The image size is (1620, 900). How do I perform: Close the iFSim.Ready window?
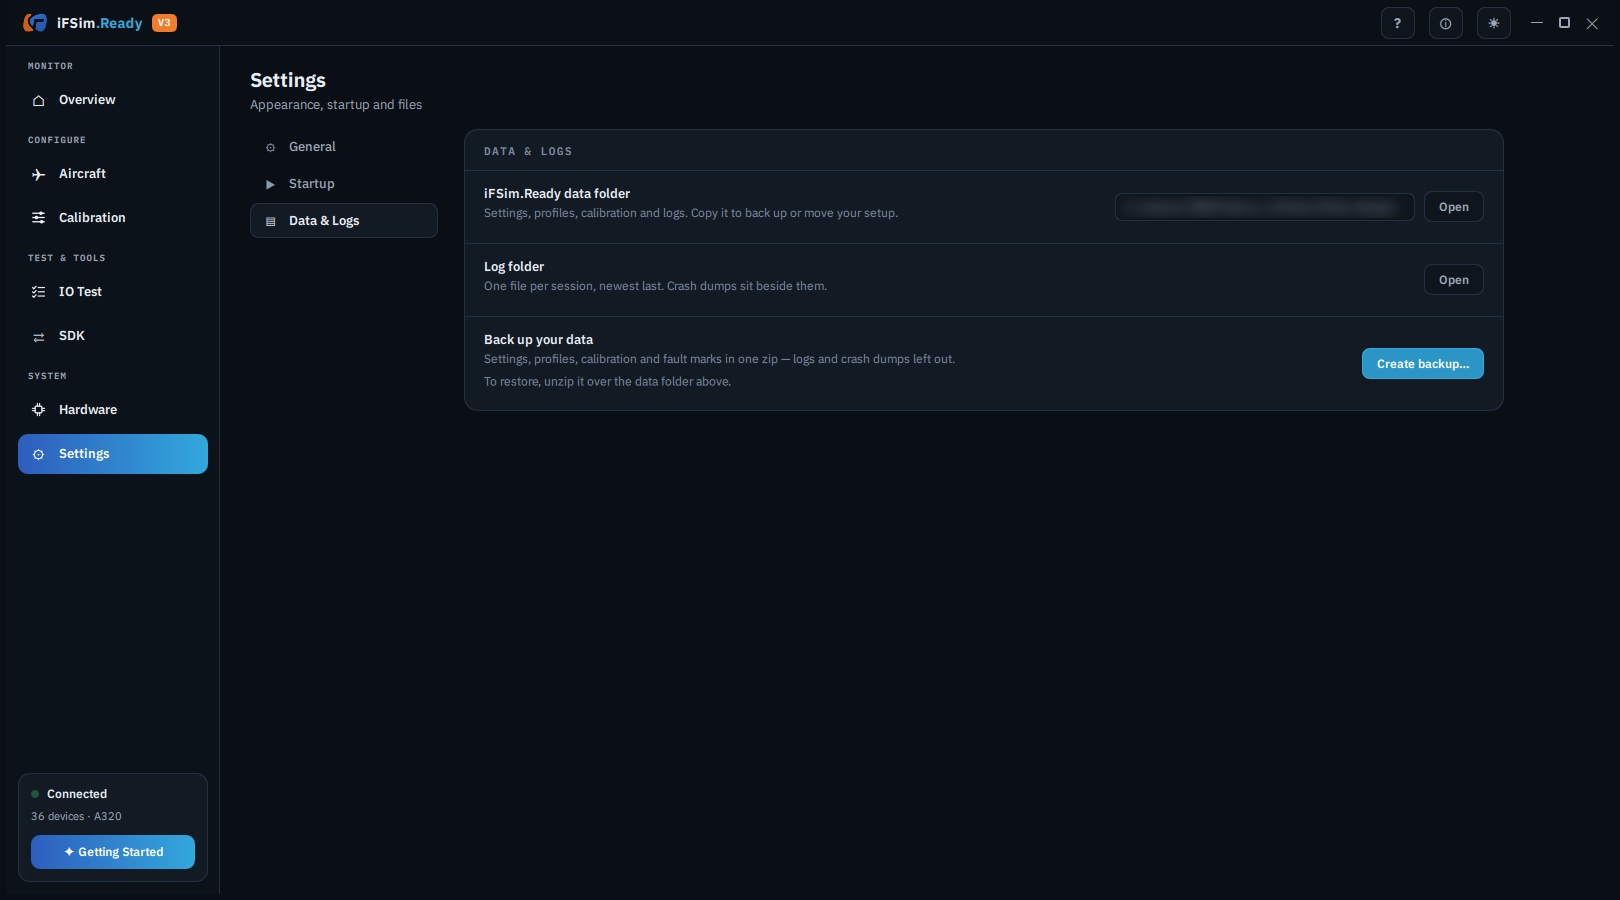1592,23
